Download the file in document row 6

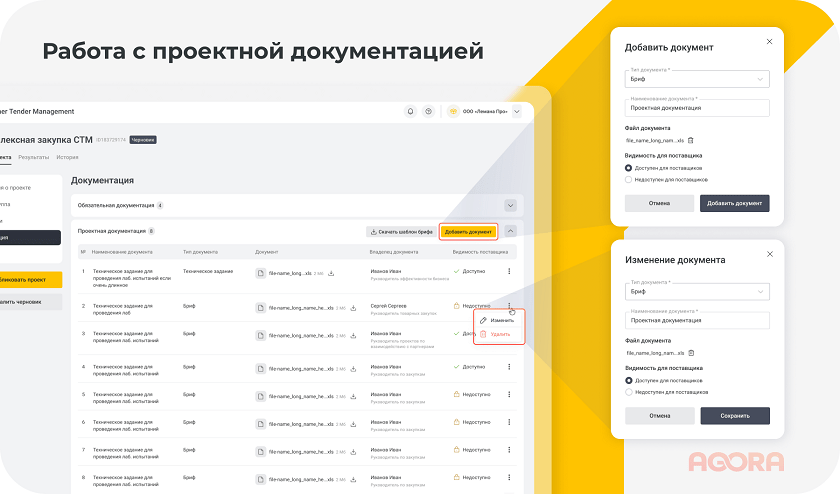[353, 424]
